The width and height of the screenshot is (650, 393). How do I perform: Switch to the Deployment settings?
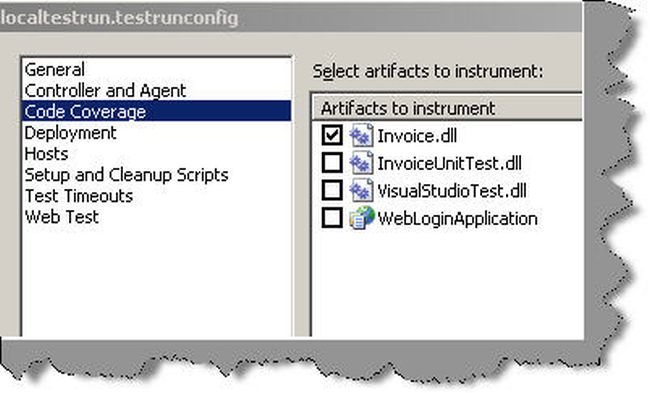pos(70,133)
